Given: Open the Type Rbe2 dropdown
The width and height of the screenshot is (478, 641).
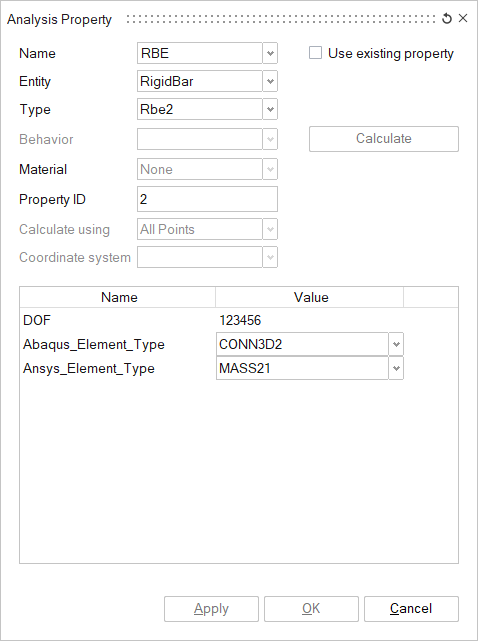Looking at the screenshot, I should 270,109.
